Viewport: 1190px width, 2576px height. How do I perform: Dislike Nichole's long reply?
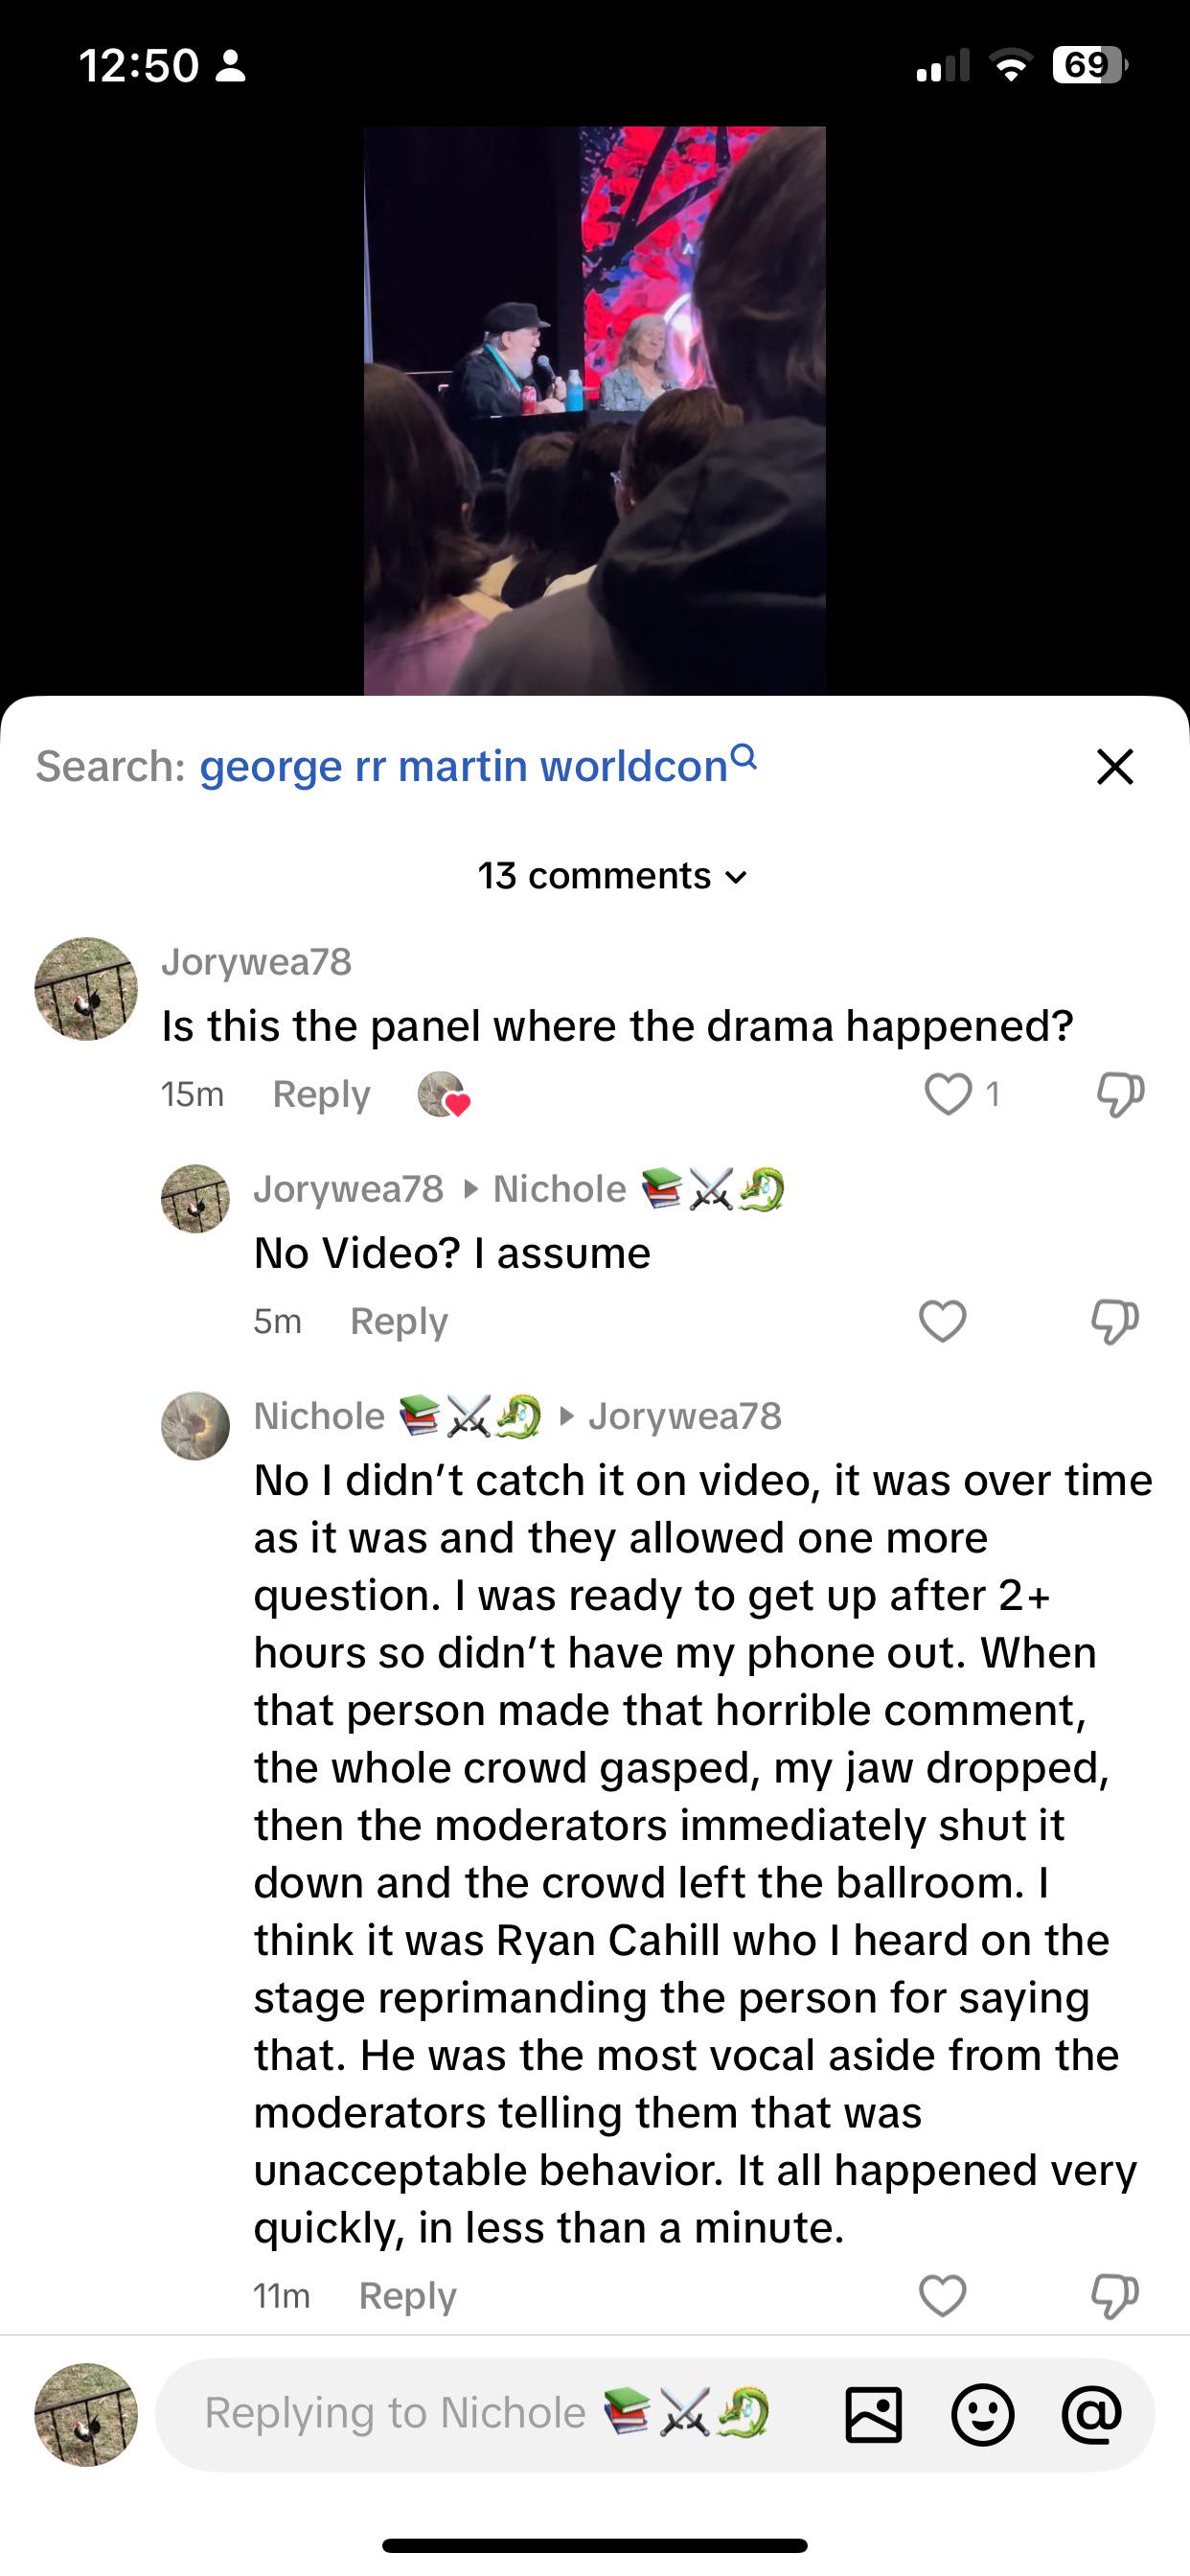[x=1114, y=2295]
